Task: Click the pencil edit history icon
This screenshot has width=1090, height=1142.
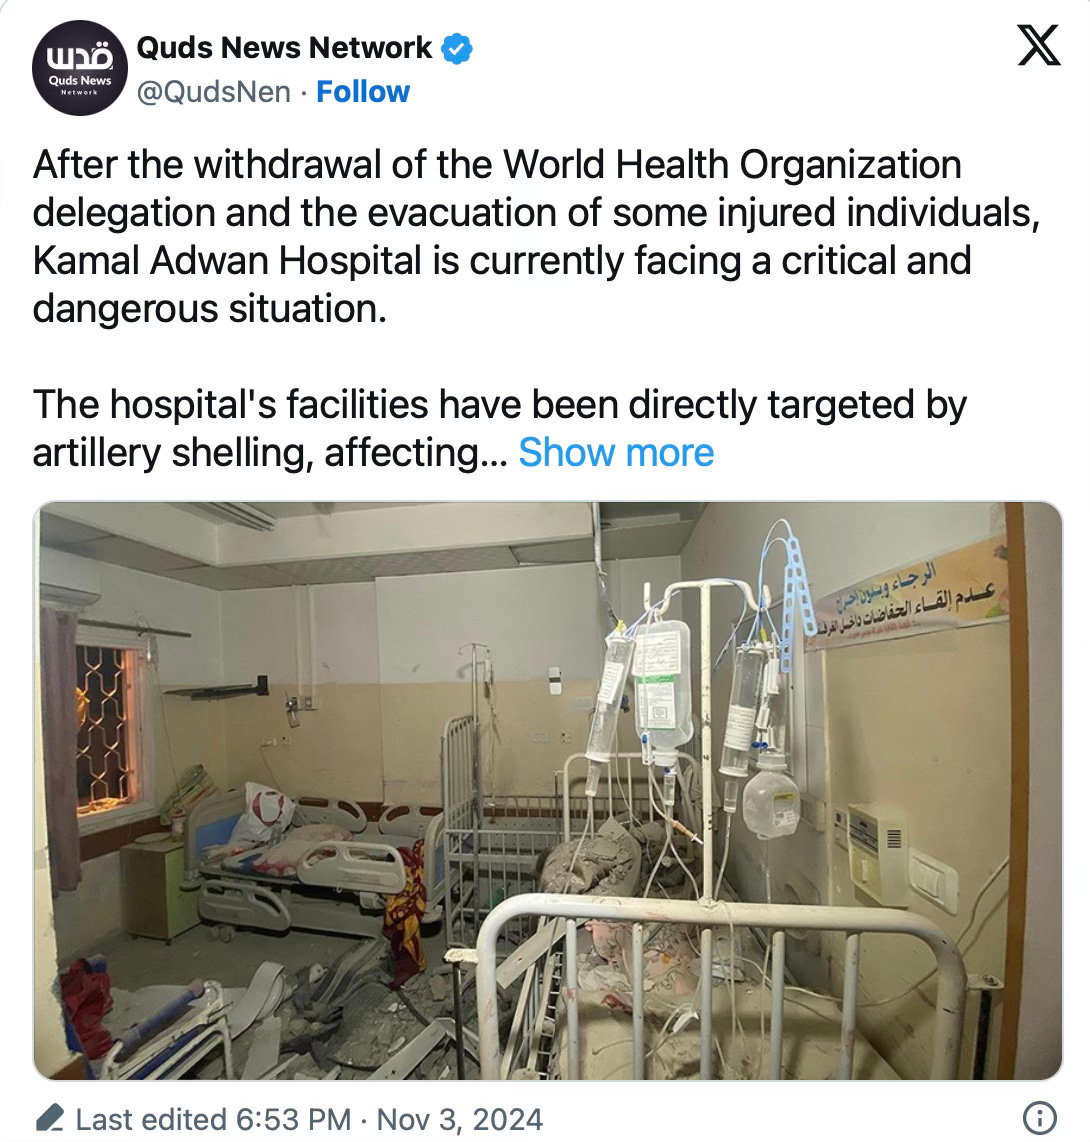Action: (x=50, y=1117)
